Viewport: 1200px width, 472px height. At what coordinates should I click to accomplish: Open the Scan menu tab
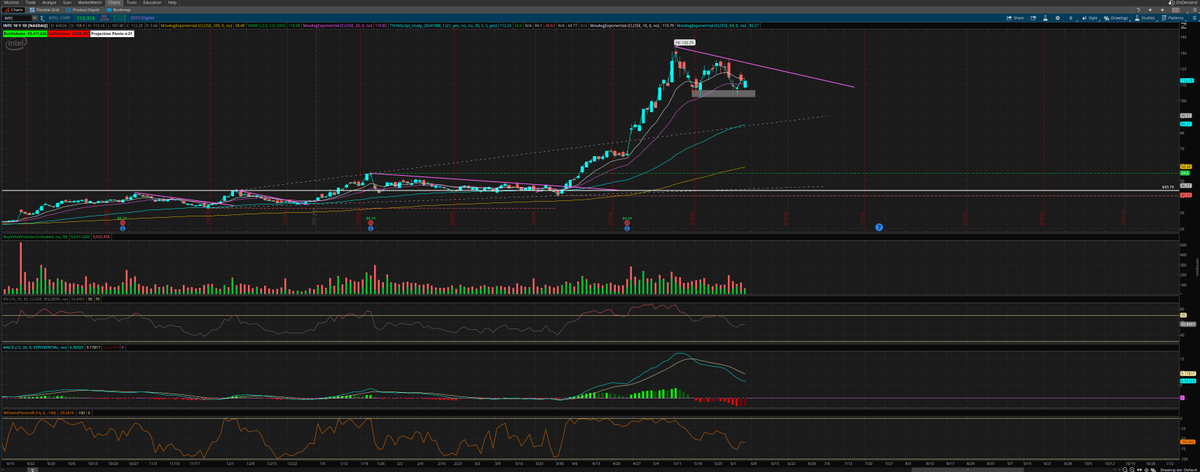point(69,3)
